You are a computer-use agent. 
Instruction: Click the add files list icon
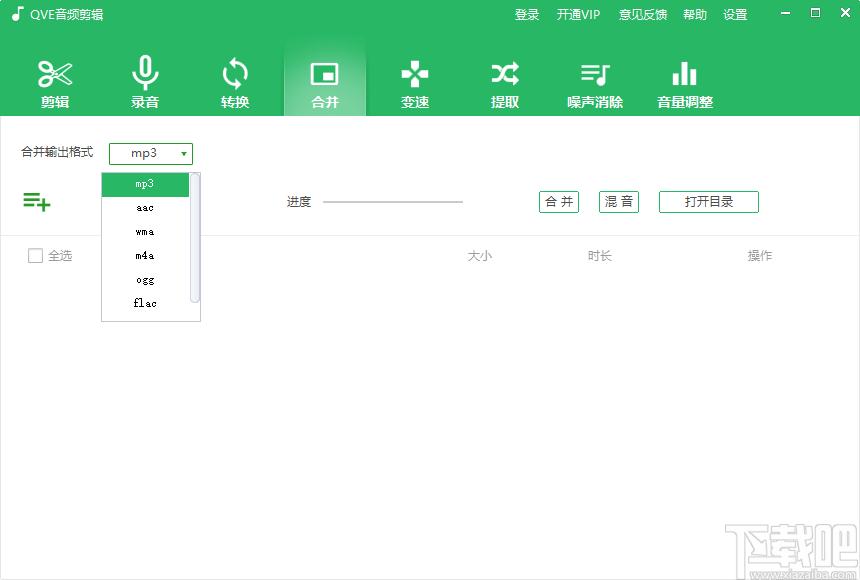tap(37, 201)
